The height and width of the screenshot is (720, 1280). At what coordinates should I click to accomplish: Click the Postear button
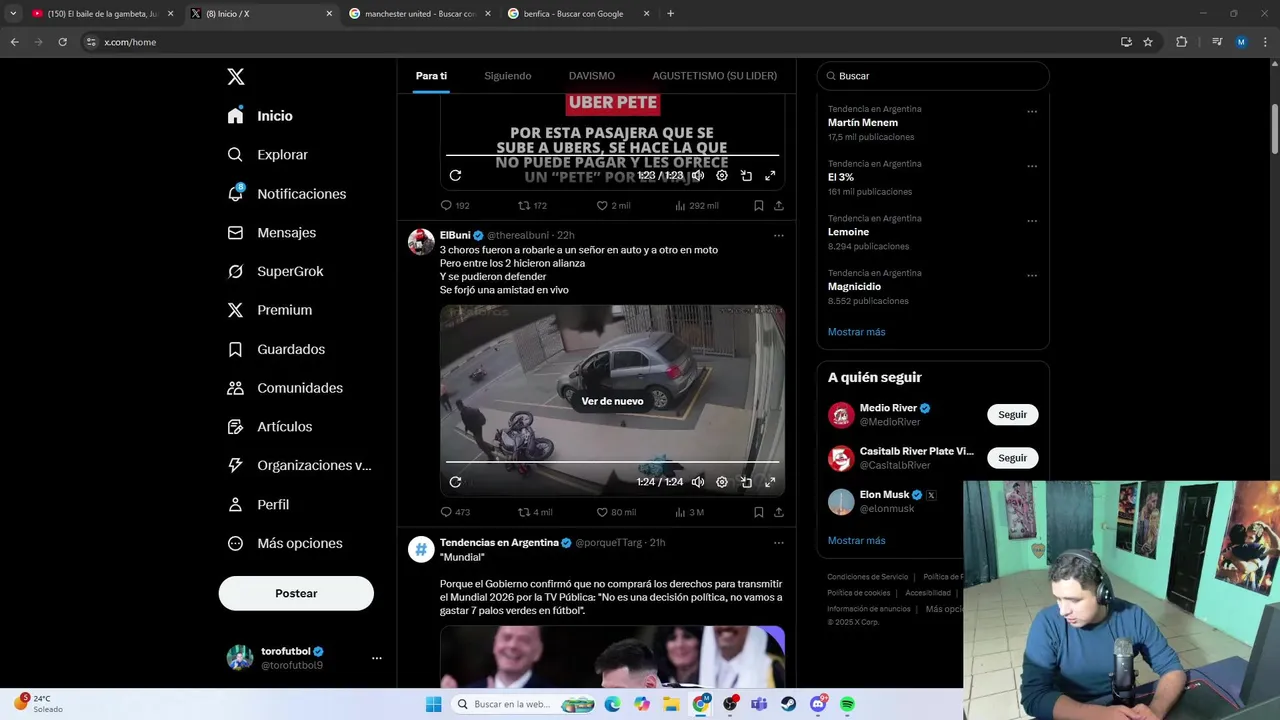[x=296, y=593]
